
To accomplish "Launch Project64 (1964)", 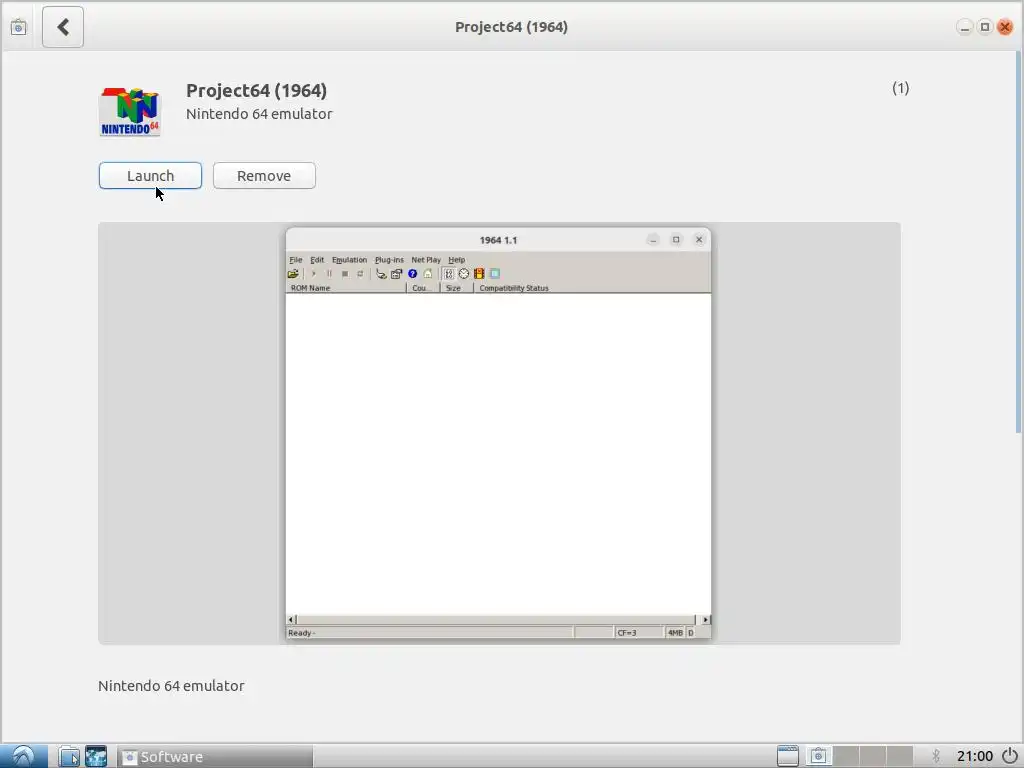I will [150, 176].
